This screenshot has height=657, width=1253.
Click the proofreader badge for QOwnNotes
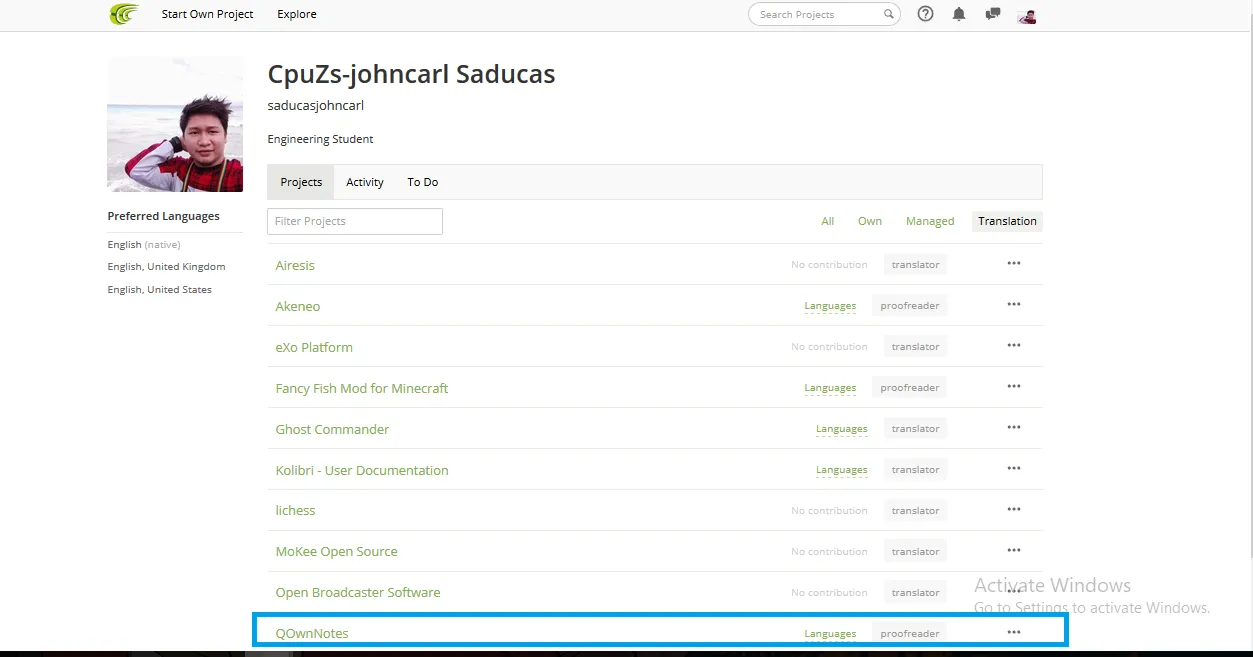(x=909, y=633)
